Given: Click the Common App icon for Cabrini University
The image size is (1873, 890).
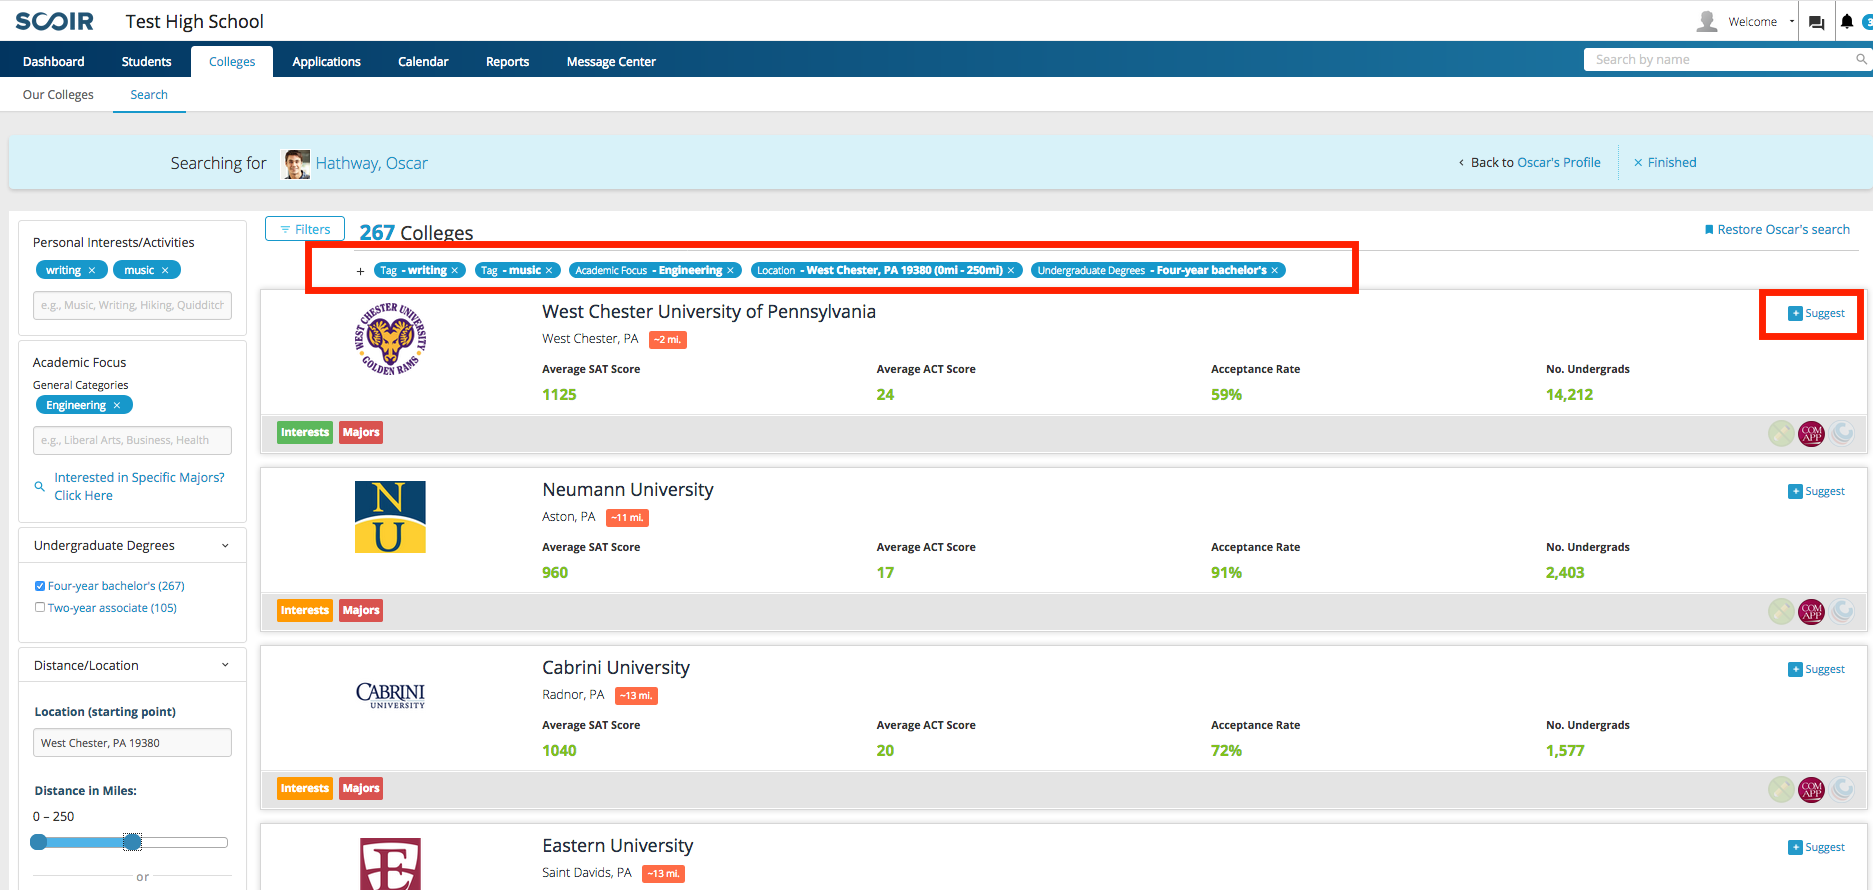Looking at the screenshot, I should (x=1811, y=789).
